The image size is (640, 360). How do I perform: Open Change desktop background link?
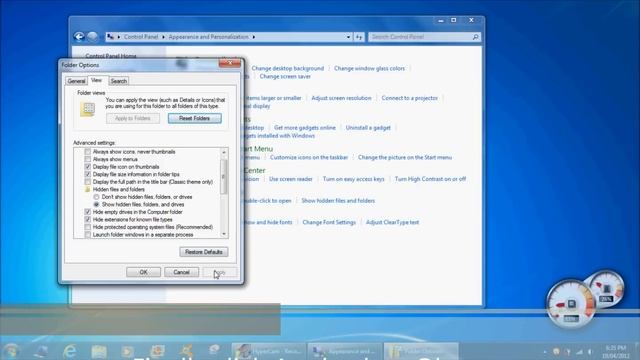click(288, 69)
